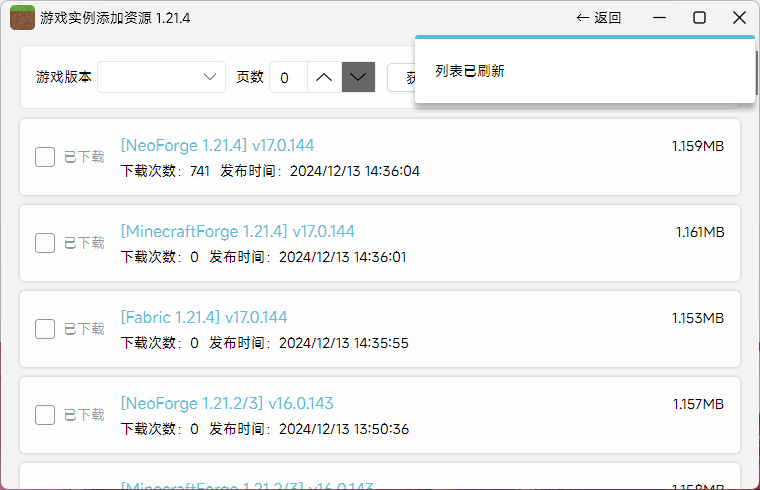
Task: Maximize the resource window
Action: [x=699, y=17]
